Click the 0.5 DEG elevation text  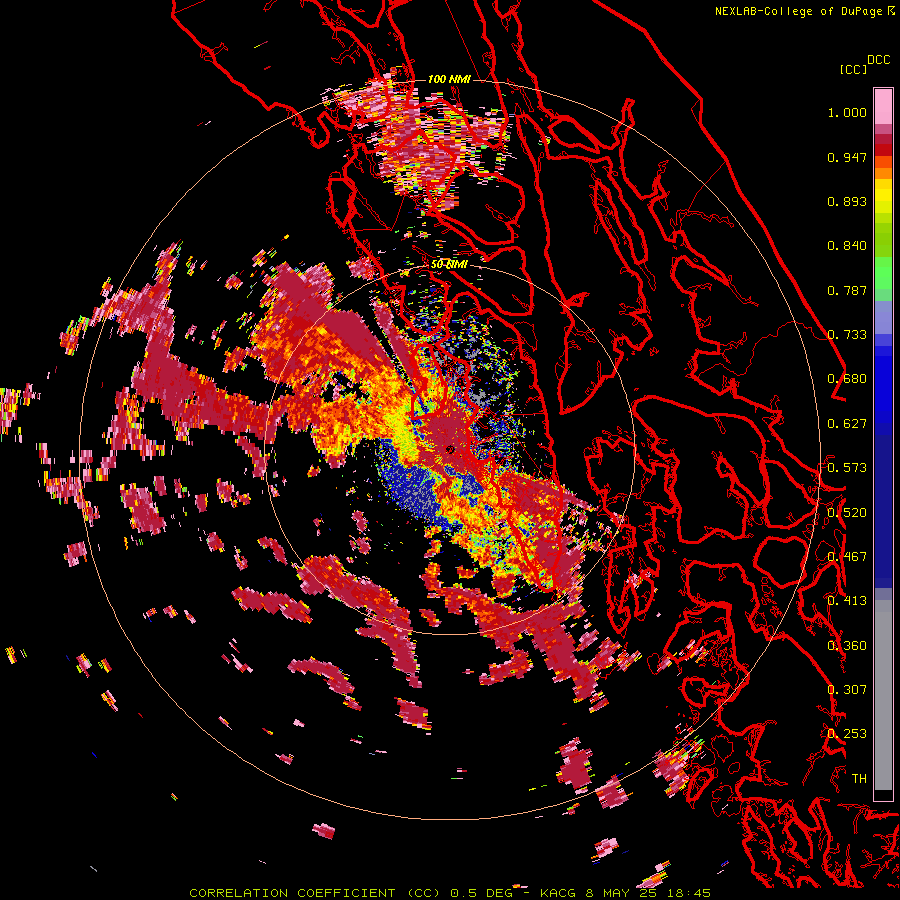click(482, 893)
